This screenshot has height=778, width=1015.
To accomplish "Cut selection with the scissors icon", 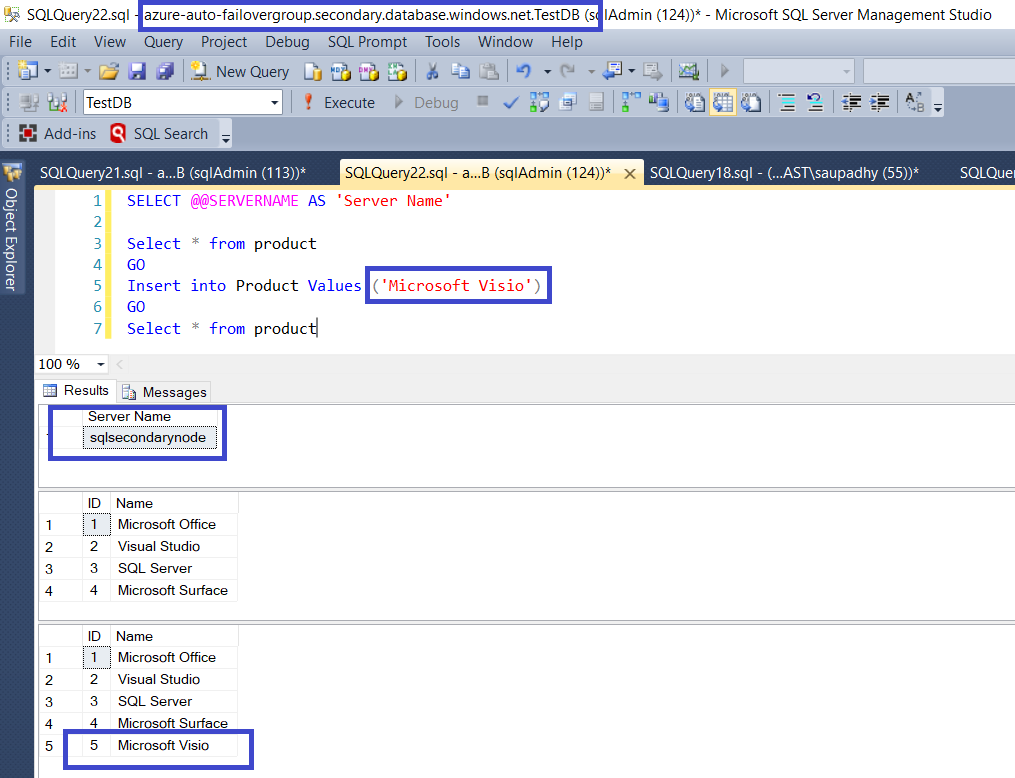I will click(432, 71).
